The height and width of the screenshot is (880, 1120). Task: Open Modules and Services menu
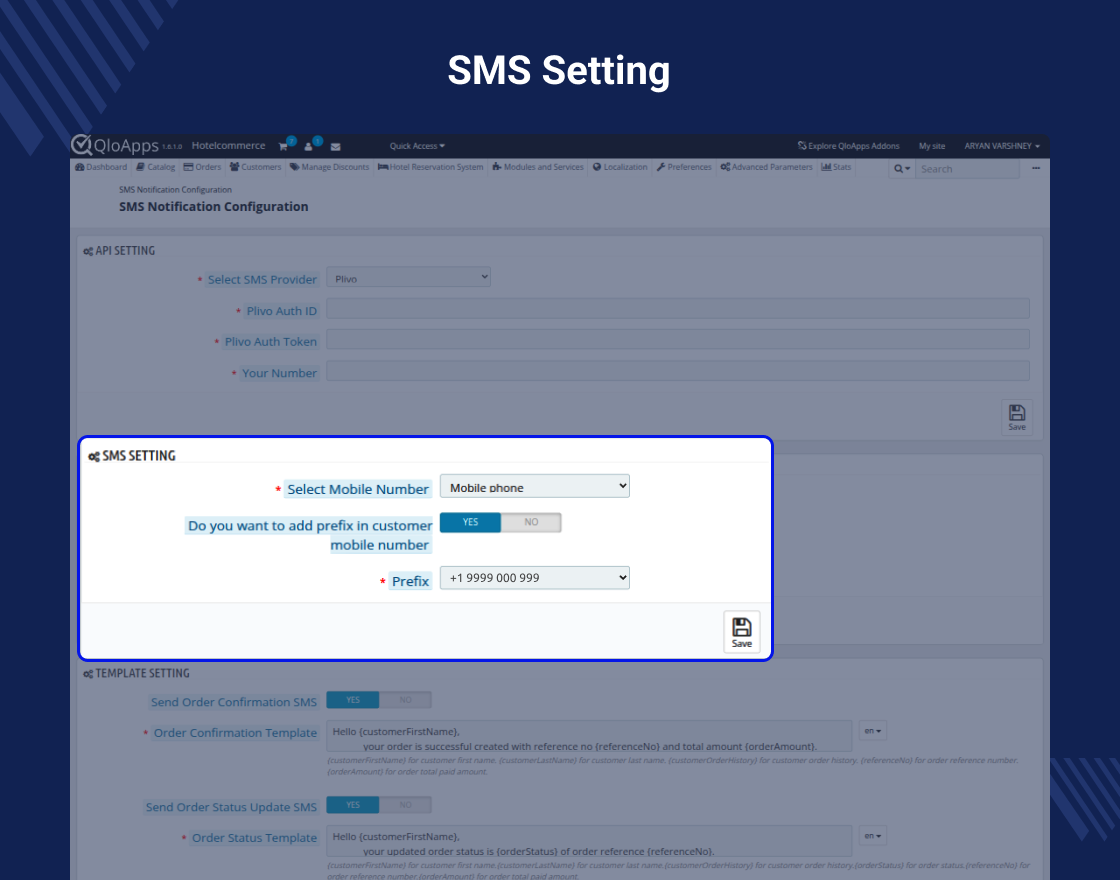pos(538,167)
